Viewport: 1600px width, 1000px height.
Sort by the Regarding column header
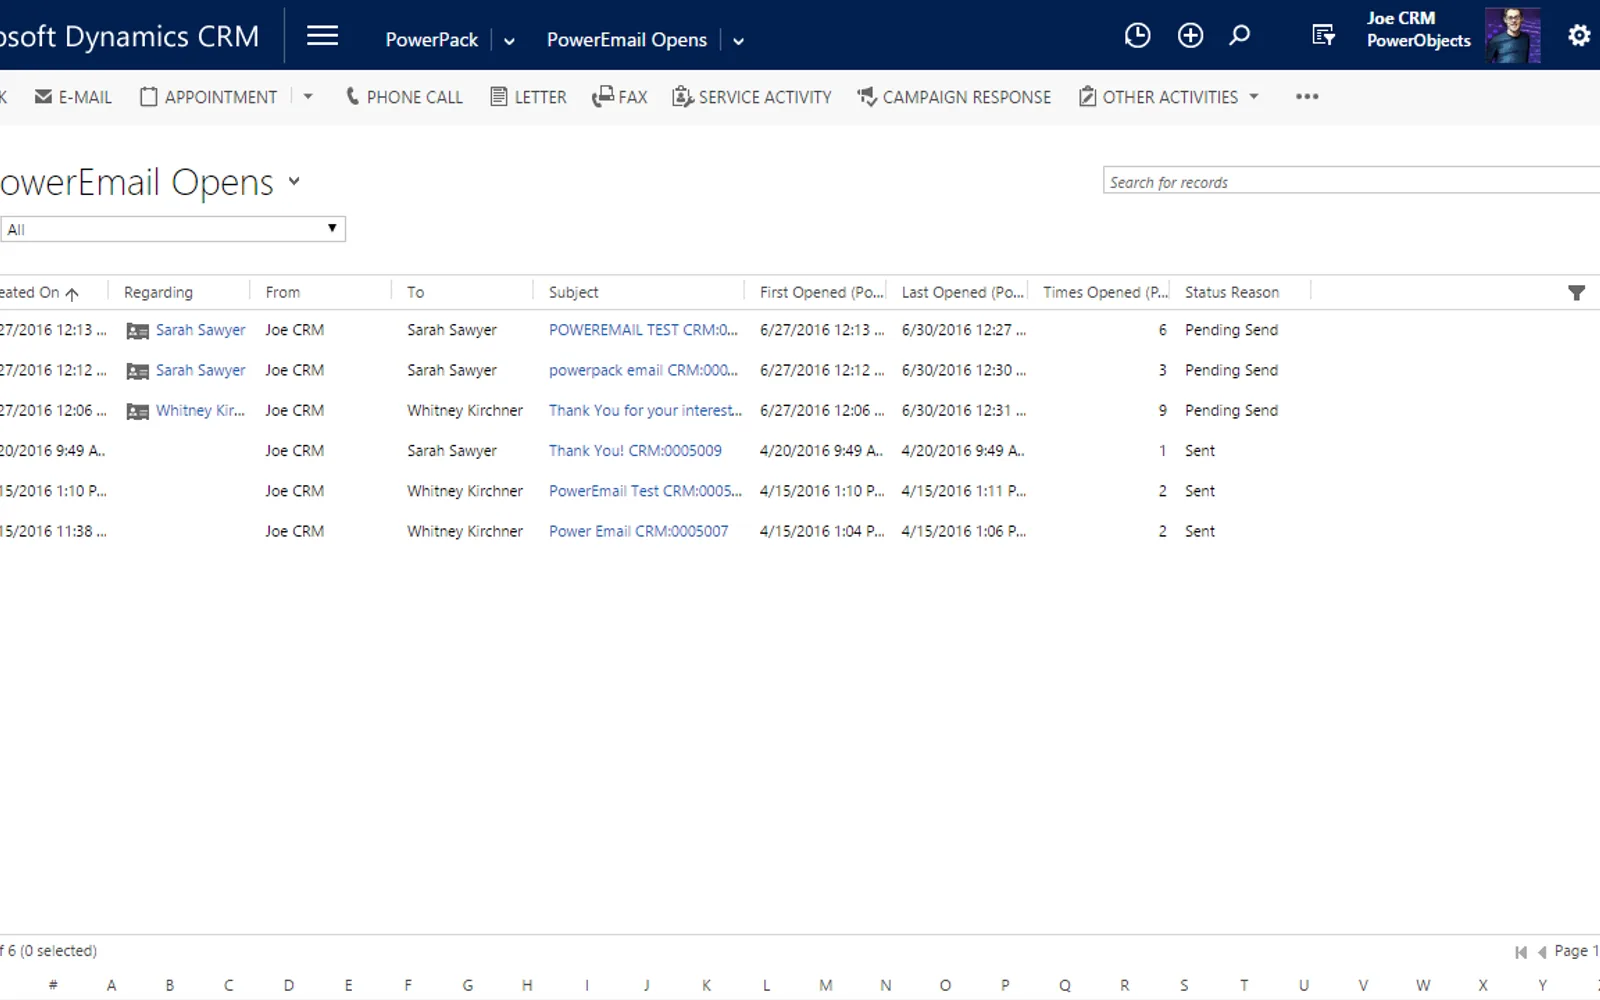click(158, 292)
